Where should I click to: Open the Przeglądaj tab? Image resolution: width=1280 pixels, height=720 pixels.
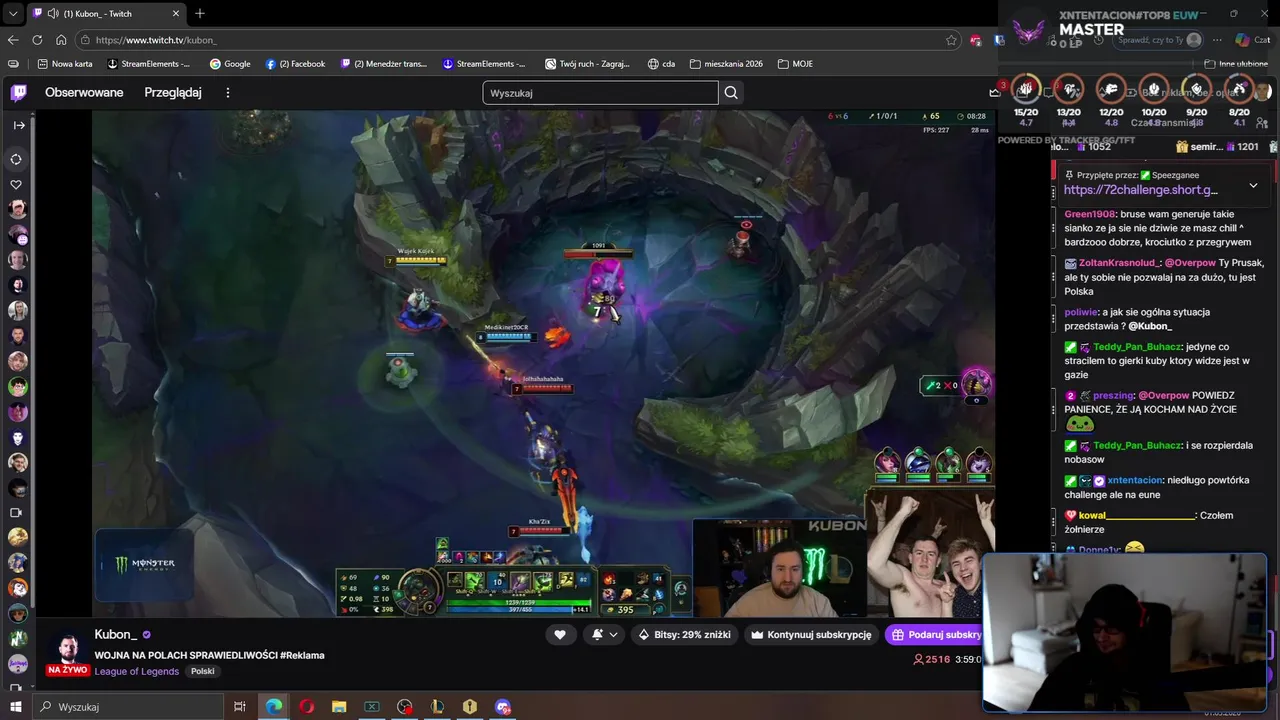pos(173,93)
